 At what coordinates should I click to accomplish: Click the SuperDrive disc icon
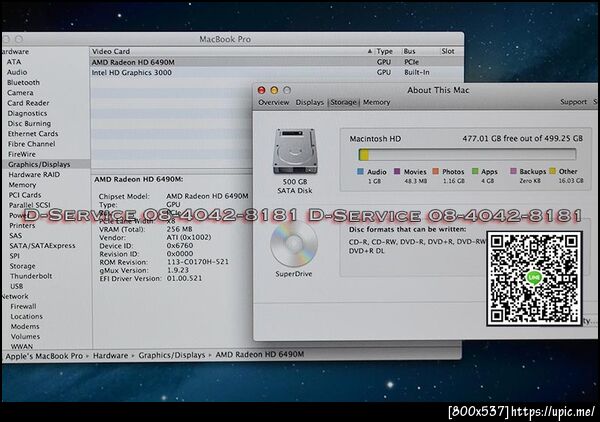pyautogui.click(x=294, y=244)
